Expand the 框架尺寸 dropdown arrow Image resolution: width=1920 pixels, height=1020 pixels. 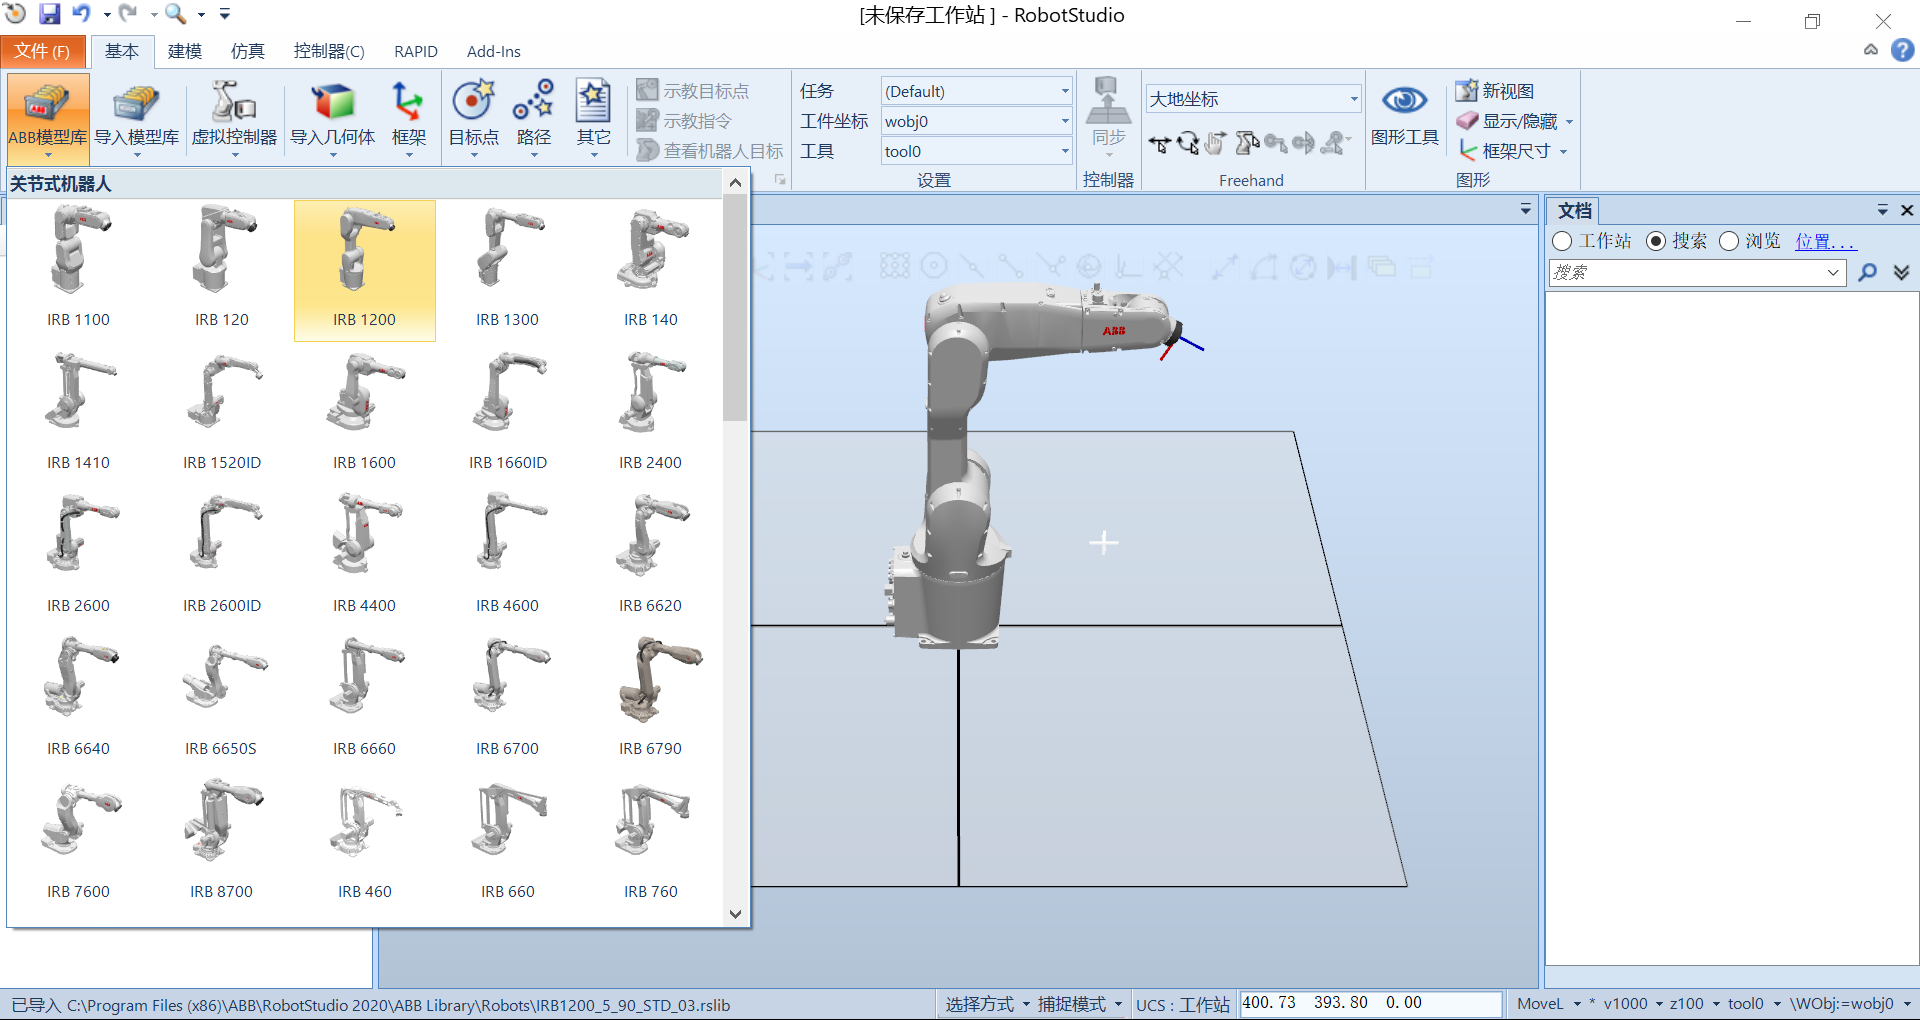[1563, 152]
